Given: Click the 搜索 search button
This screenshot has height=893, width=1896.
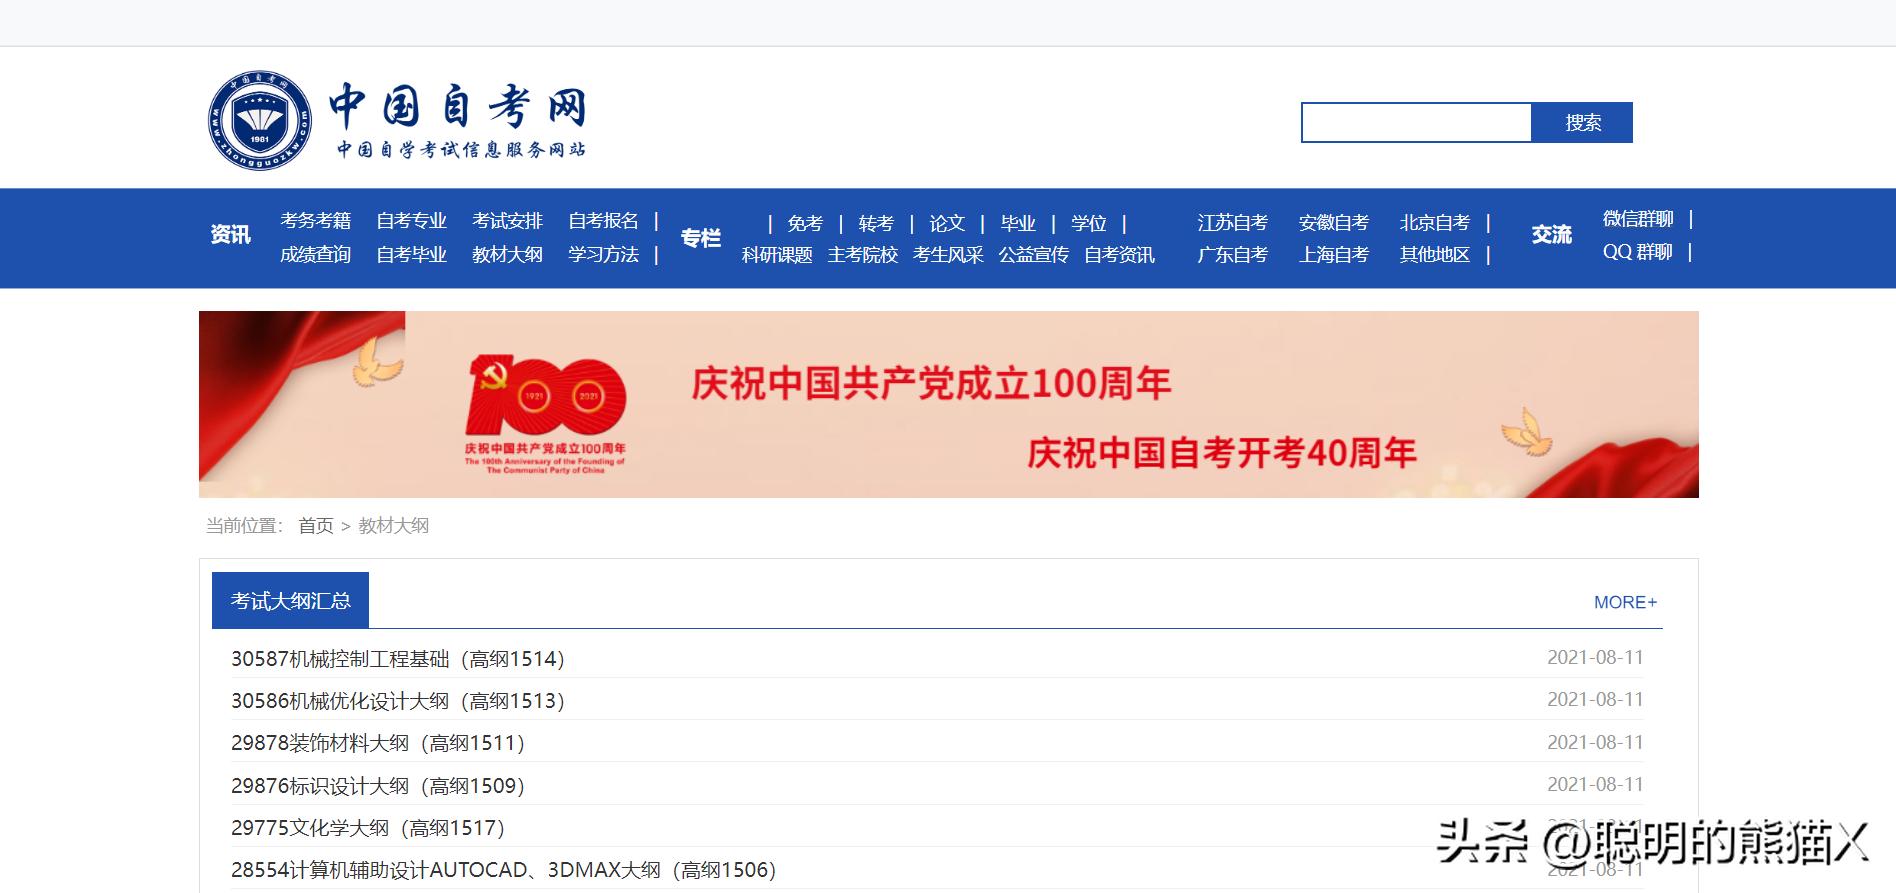Looking at the screenshot, I should pyautogui.click(x=1582, y=122).
